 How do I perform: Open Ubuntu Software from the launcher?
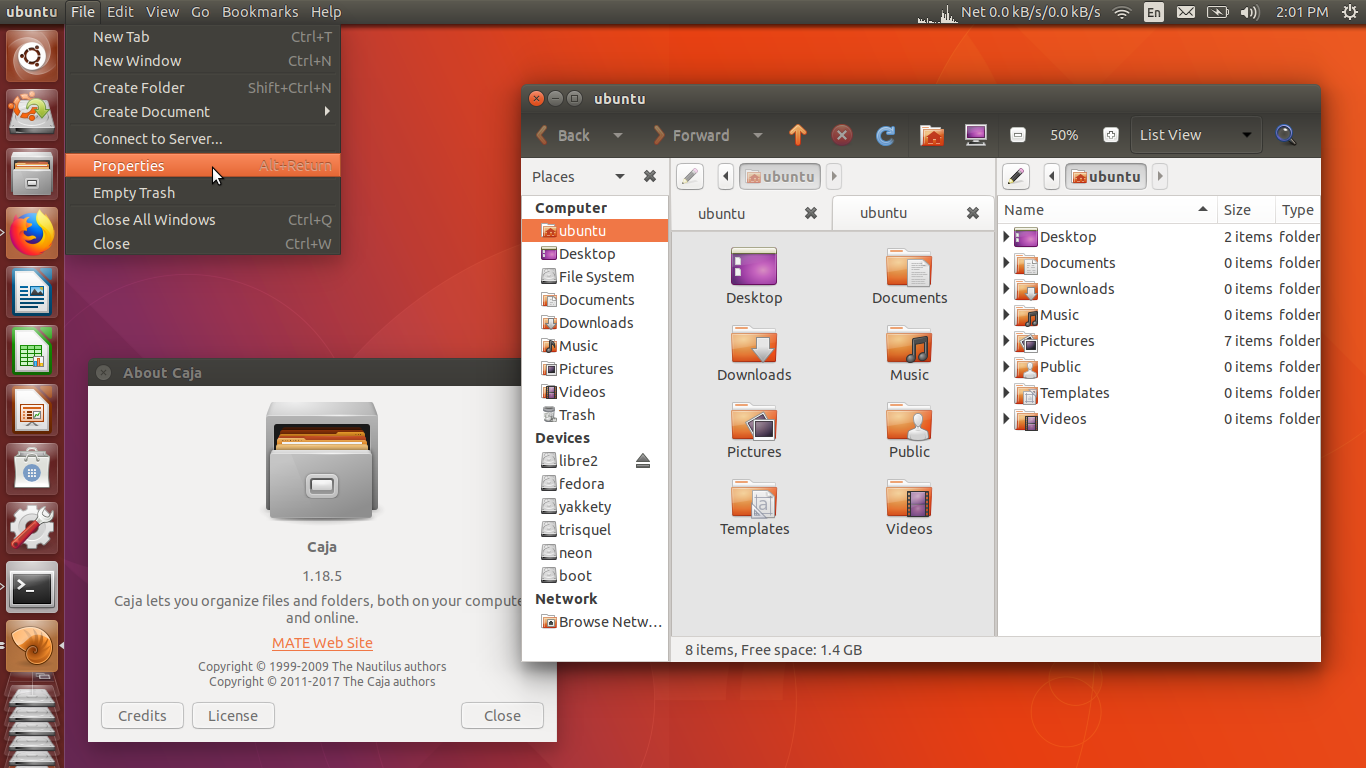[32, 469]
